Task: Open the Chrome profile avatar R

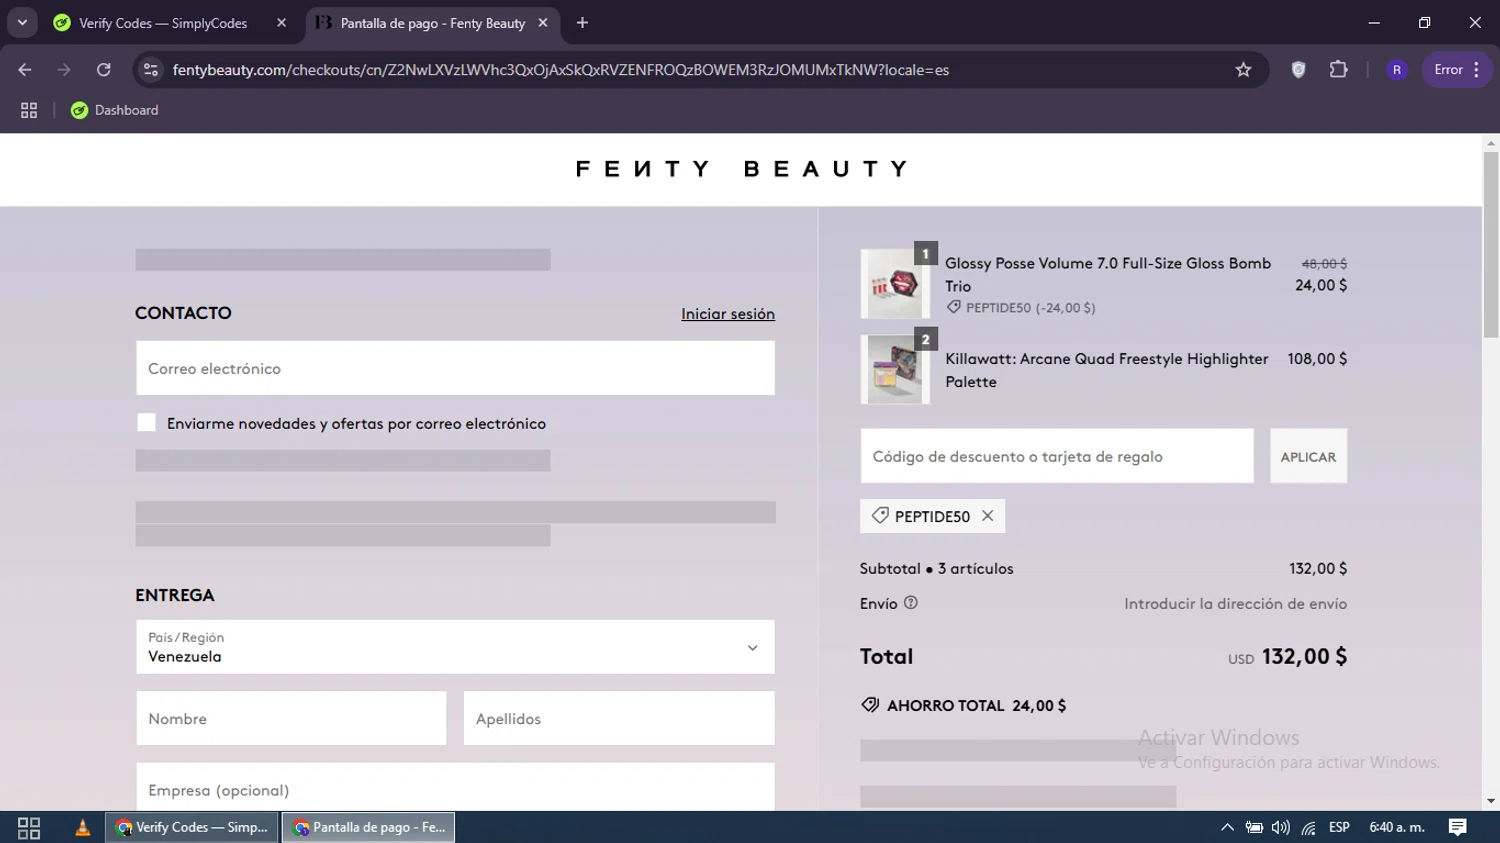Action: click(x=1397, y=70)
